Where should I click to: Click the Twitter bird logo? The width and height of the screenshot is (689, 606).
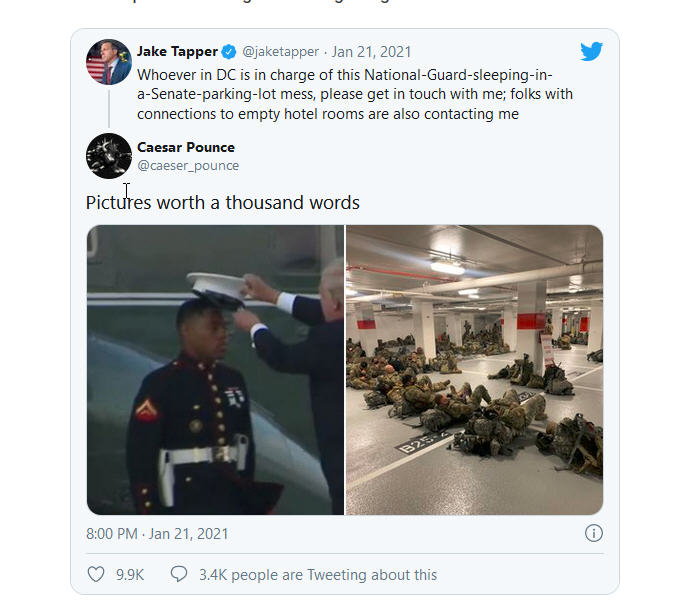click(591, 51)
